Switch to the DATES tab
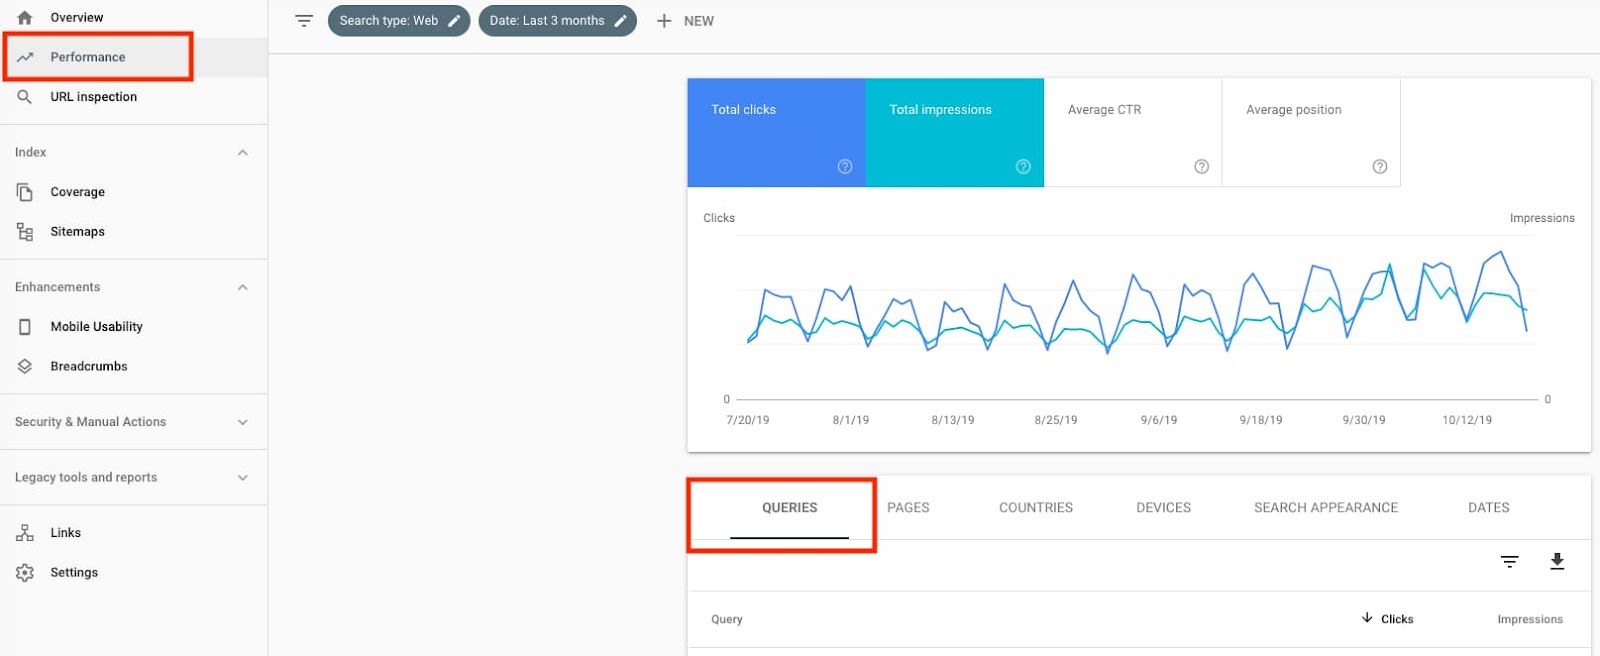Image resolution: width=1600 pixels, height=656 pixels. pyautogui.click(x=1489, y=508)
